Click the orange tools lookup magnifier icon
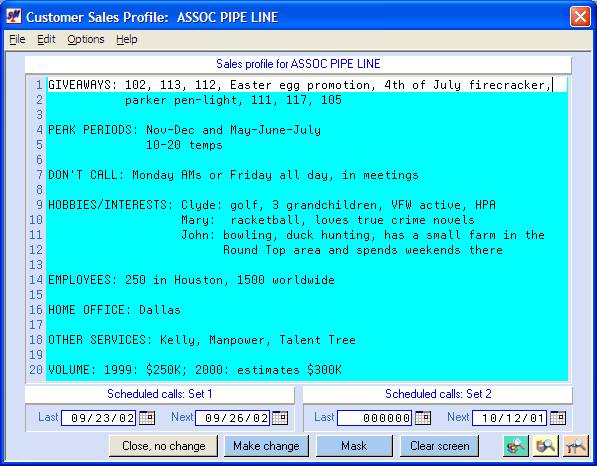 [576, 446]
